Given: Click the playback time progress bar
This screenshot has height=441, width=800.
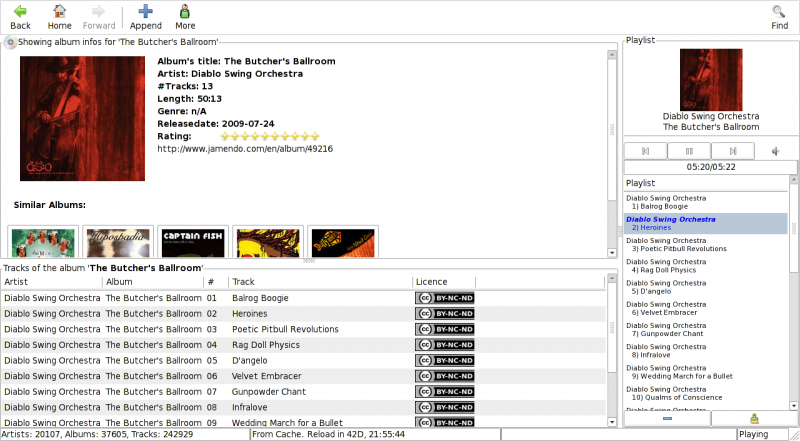Looking at the screenshot, I should click(710, 168).
